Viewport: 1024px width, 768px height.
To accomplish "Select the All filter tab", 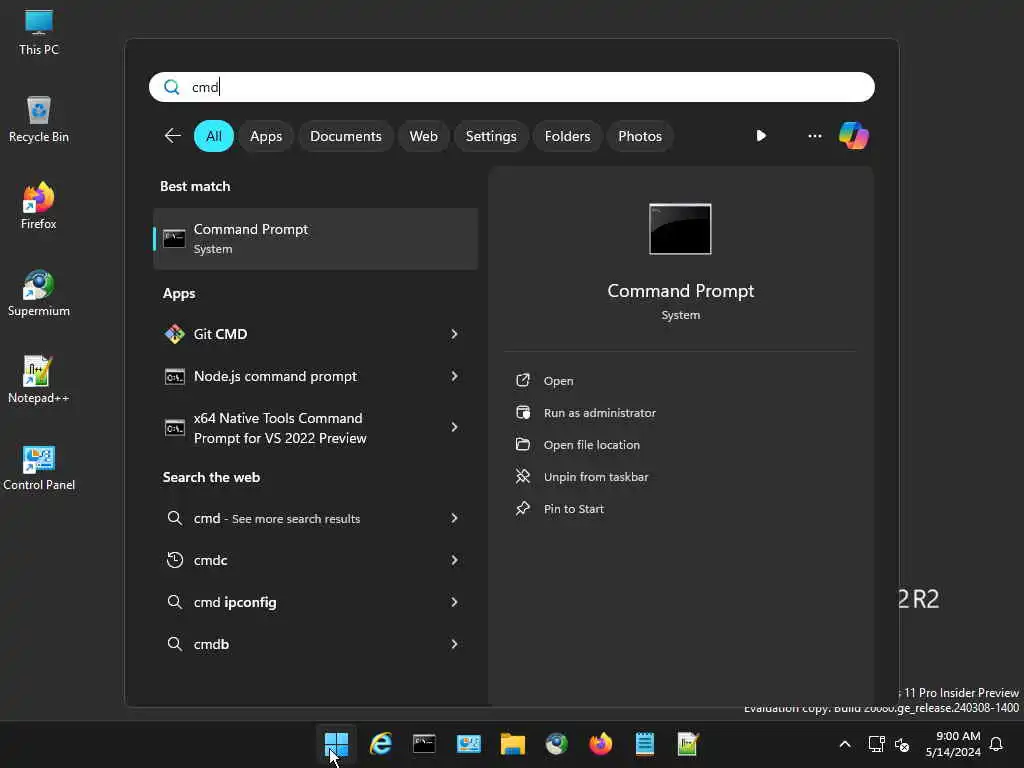I will 214,136.
